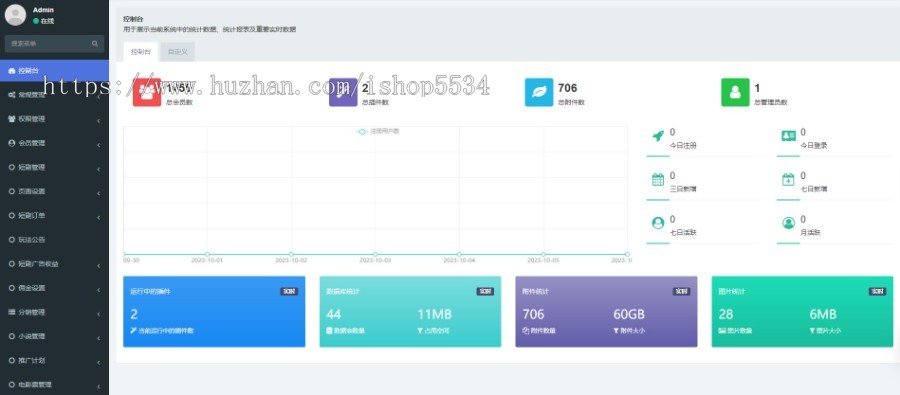Click the 实时 badge on 数据库统计 card
This screenshot has height=395, width=900.
coord(485,292)
